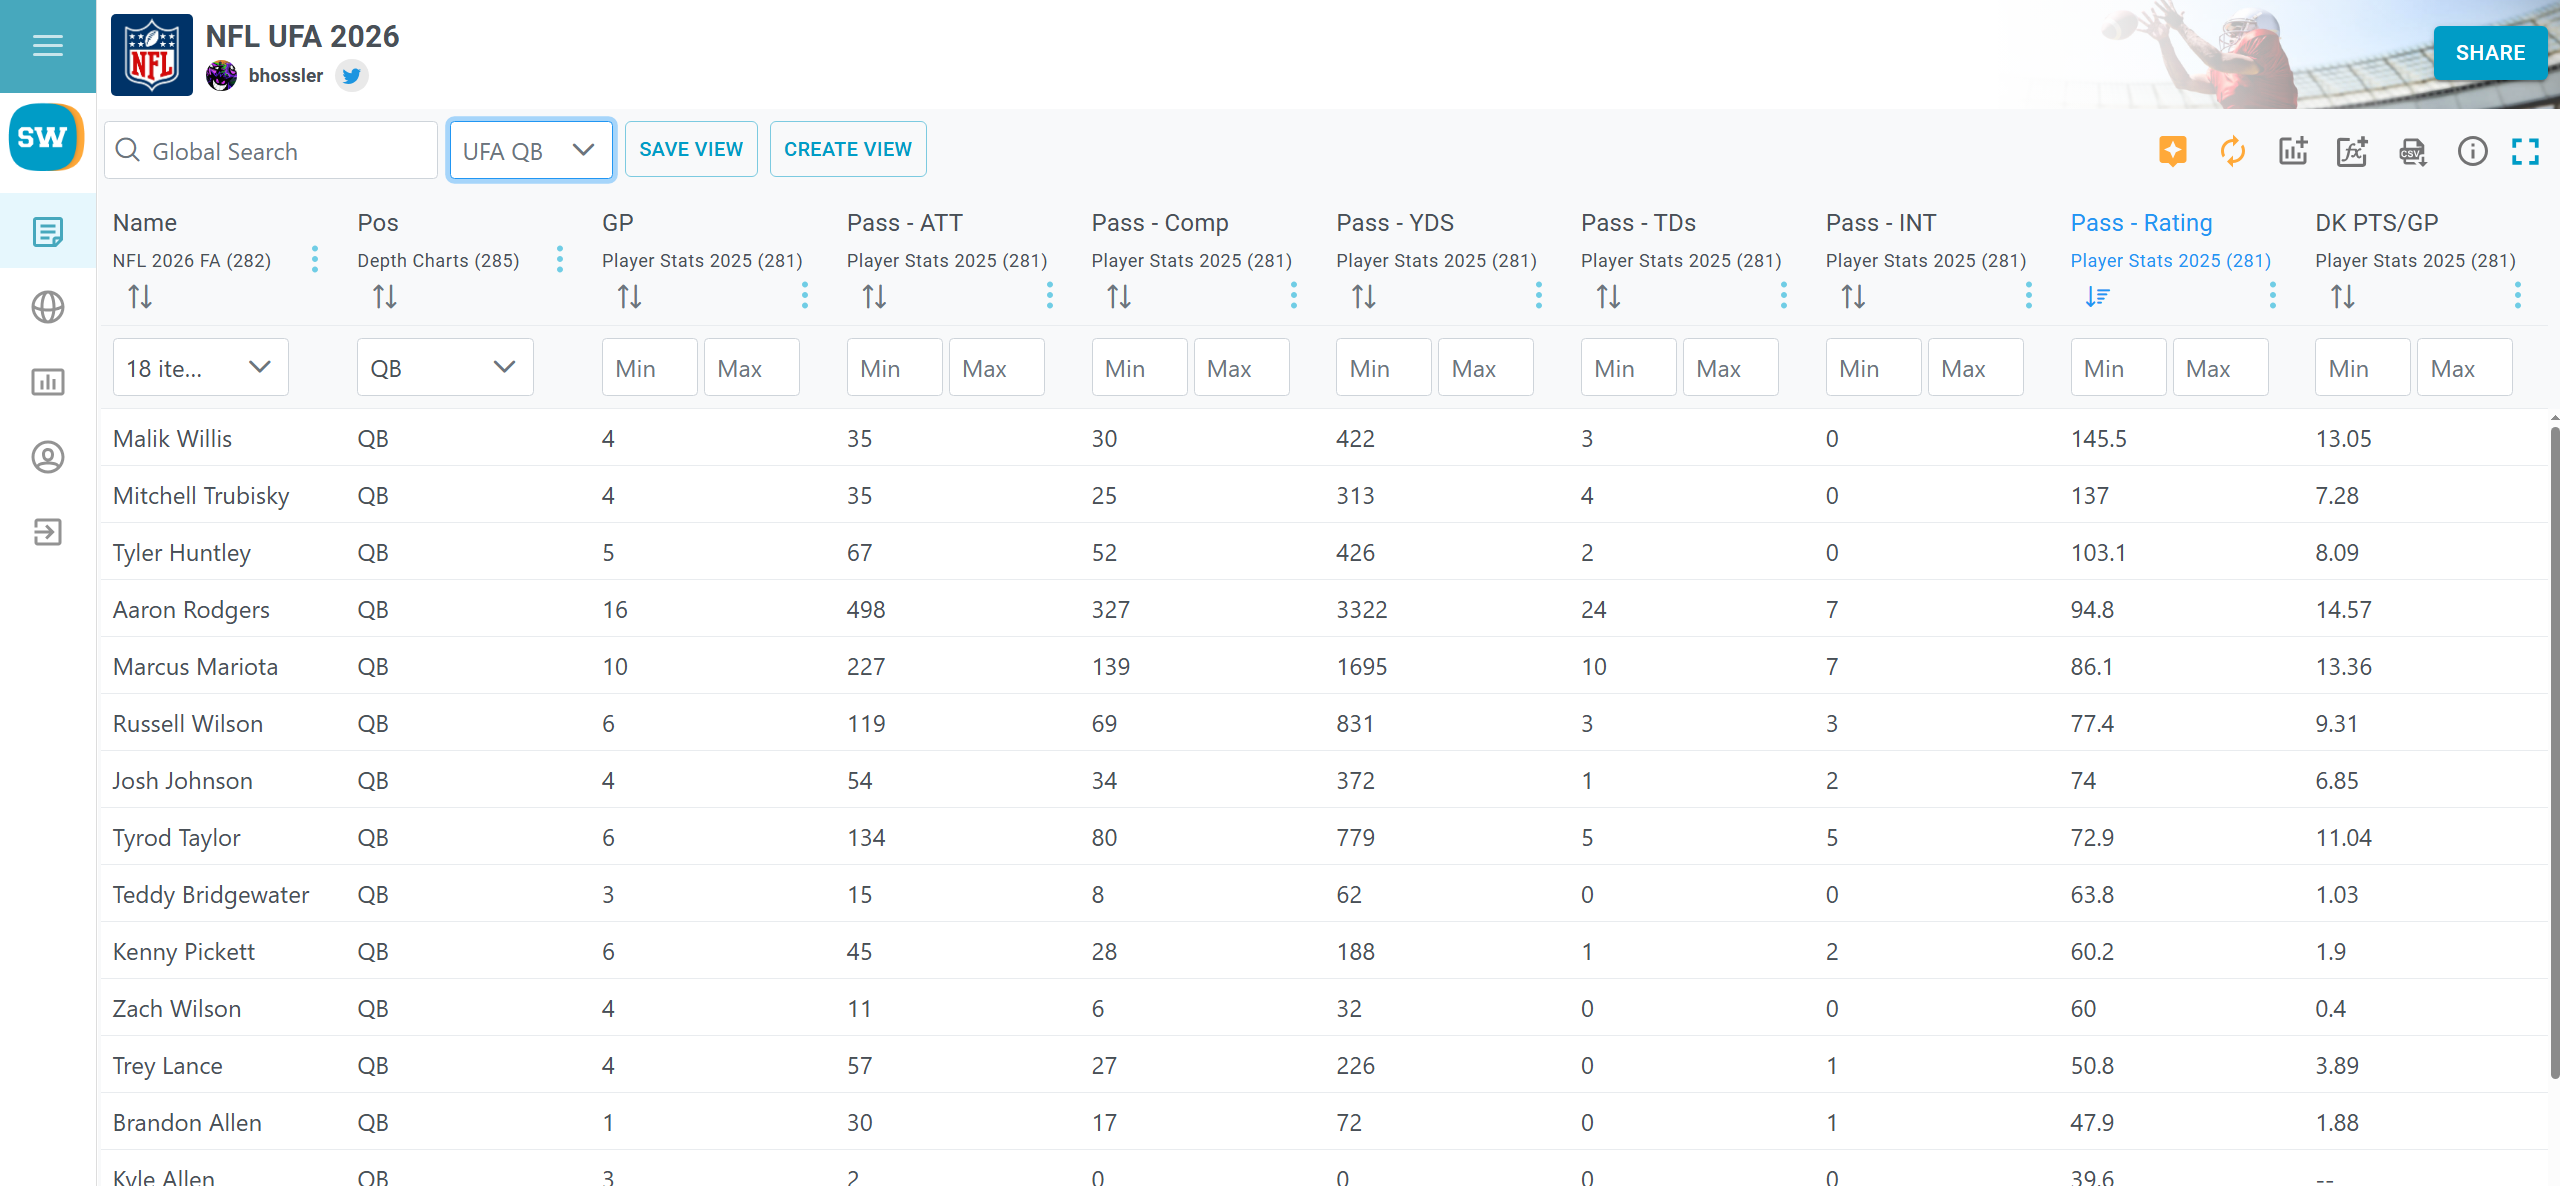Download the table as CSV
The image size is (2560, 1186).
click(x=2412, y=151)
